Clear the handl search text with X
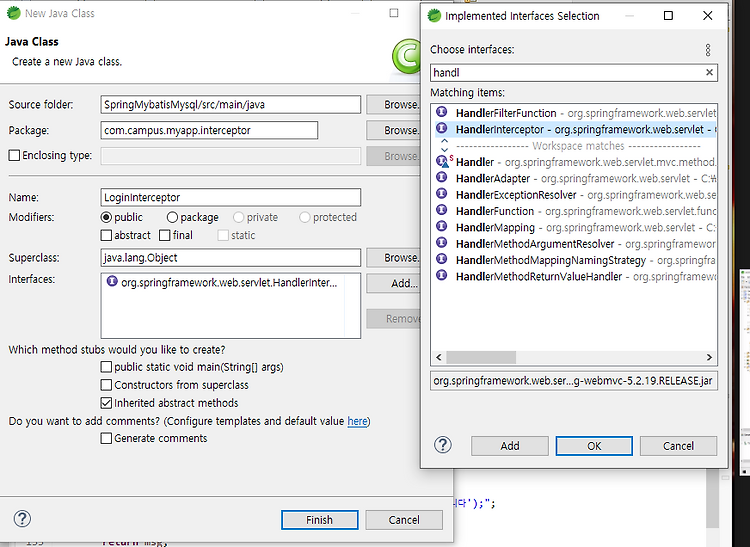750x547 pixels. click(x=709, y=72)
